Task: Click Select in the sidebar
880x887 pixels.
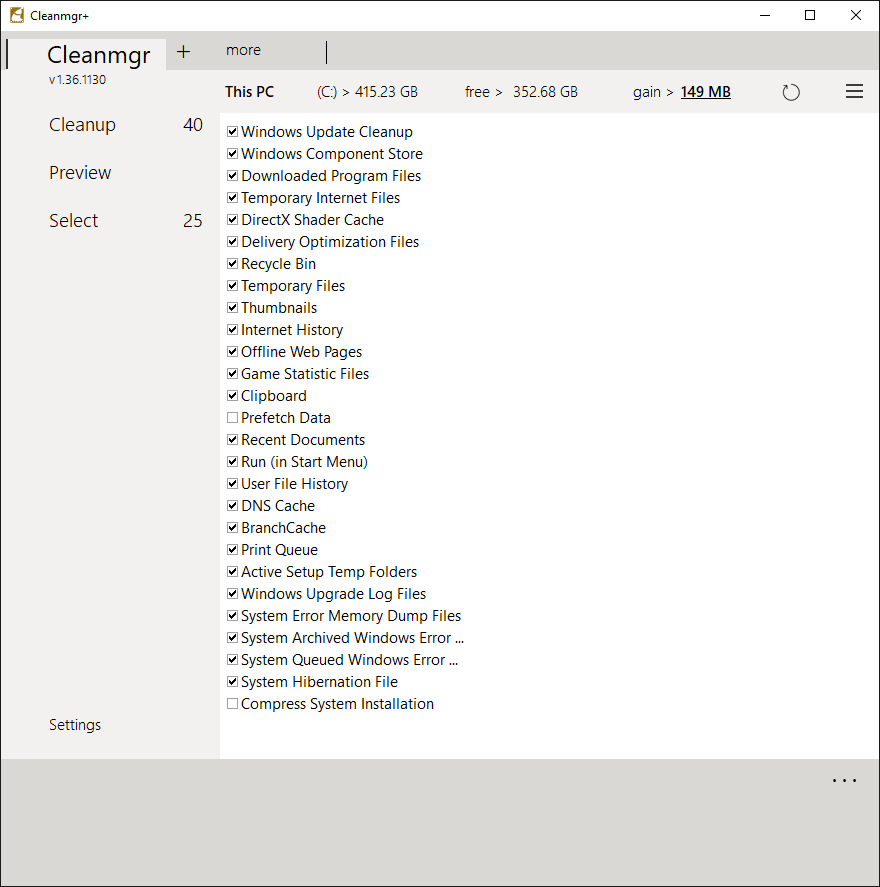Action: [74, 221]
